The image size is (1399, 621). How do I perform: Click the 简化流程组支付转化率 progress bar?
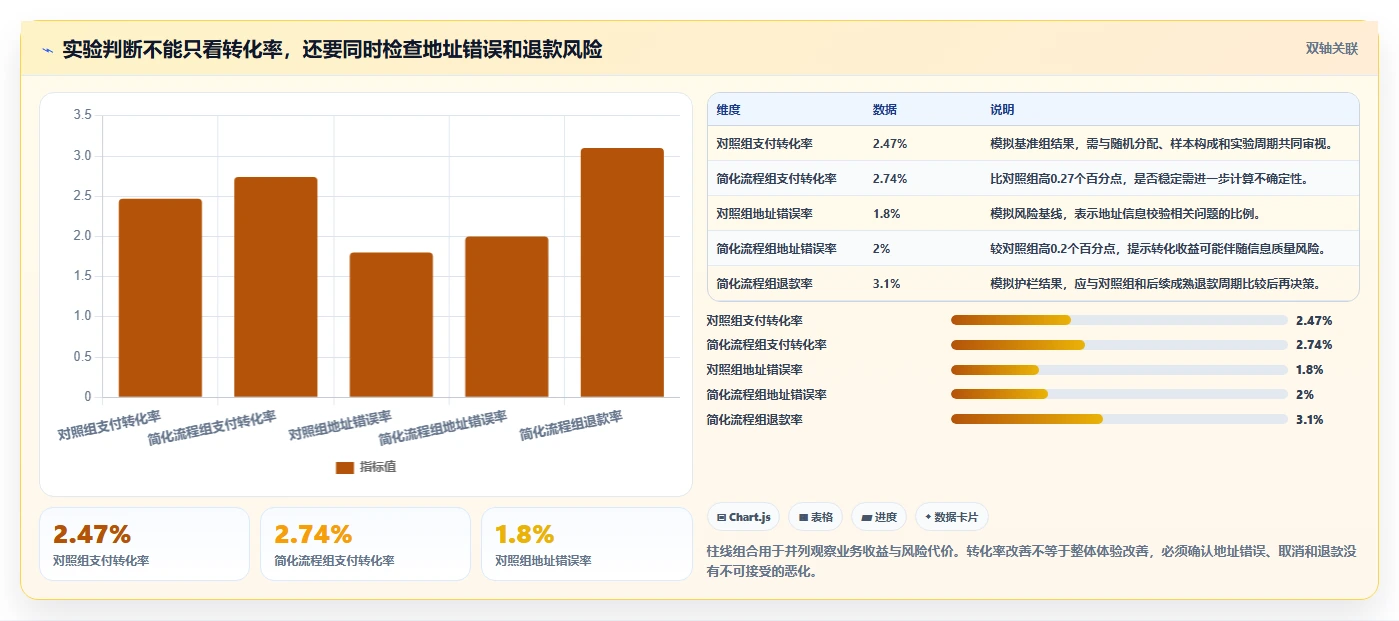(1119, 345)
